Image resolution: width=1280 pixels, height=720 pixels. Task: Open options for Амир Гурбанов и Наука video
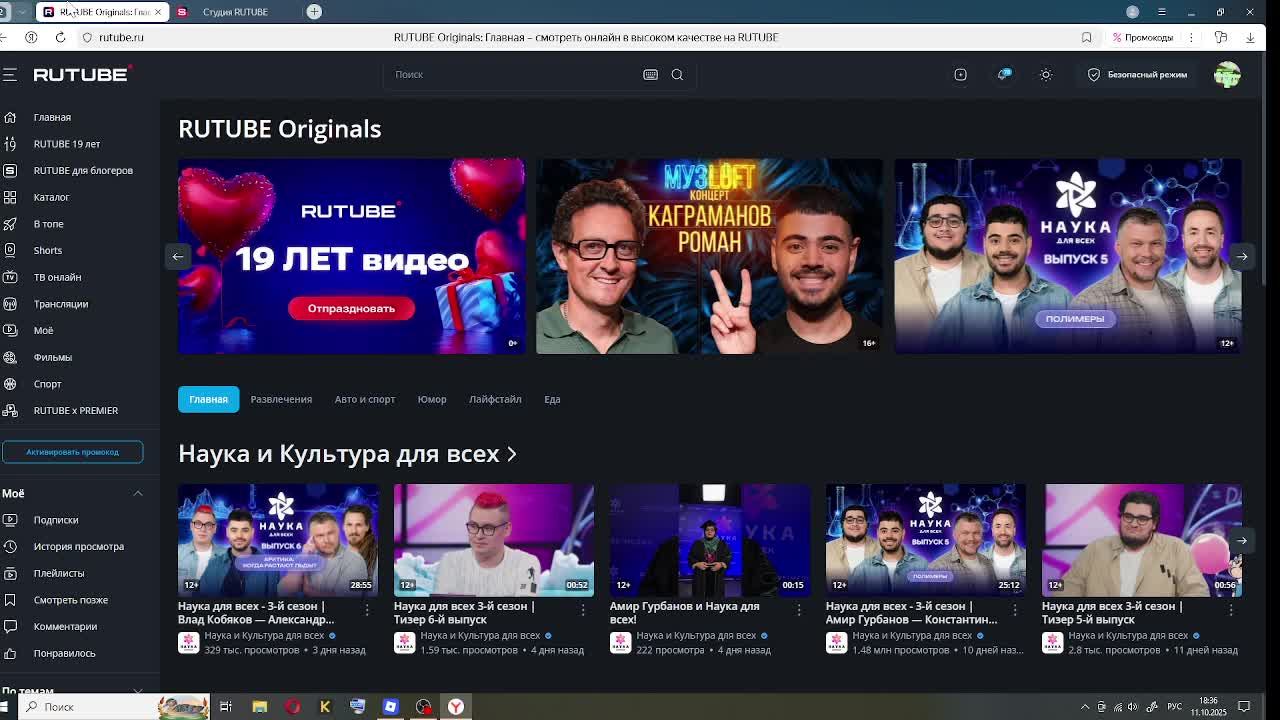click(799, 609)
